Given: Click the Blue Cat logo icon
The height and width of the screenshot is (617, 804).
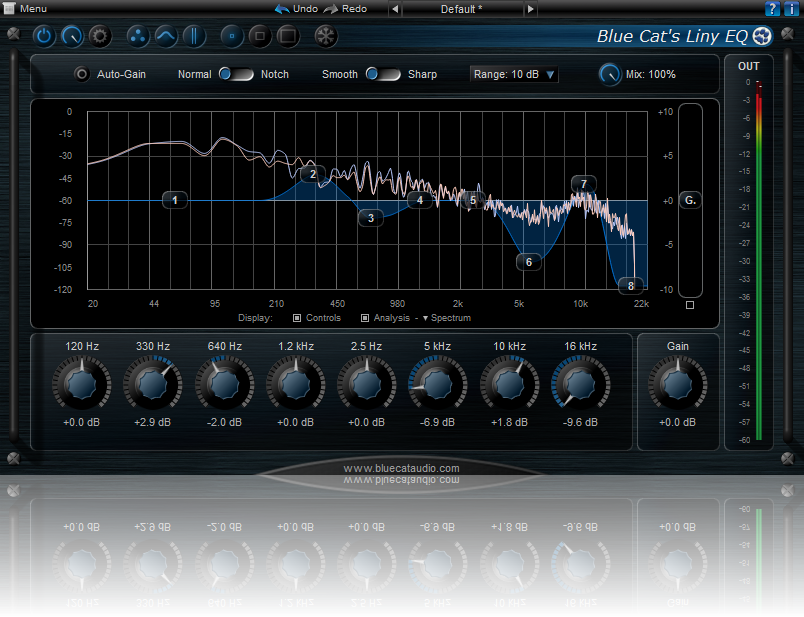Looking at the screenshot, I should coord(762,37).
